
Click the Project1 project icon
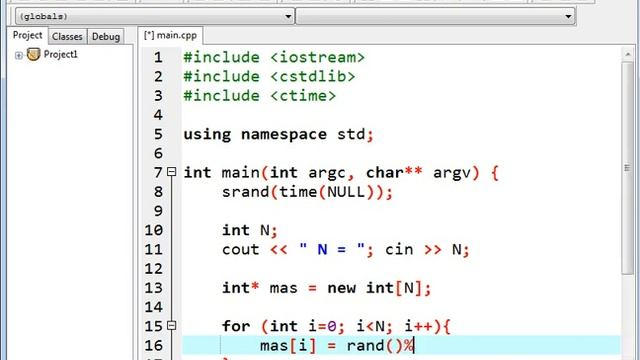coord(33,54)
